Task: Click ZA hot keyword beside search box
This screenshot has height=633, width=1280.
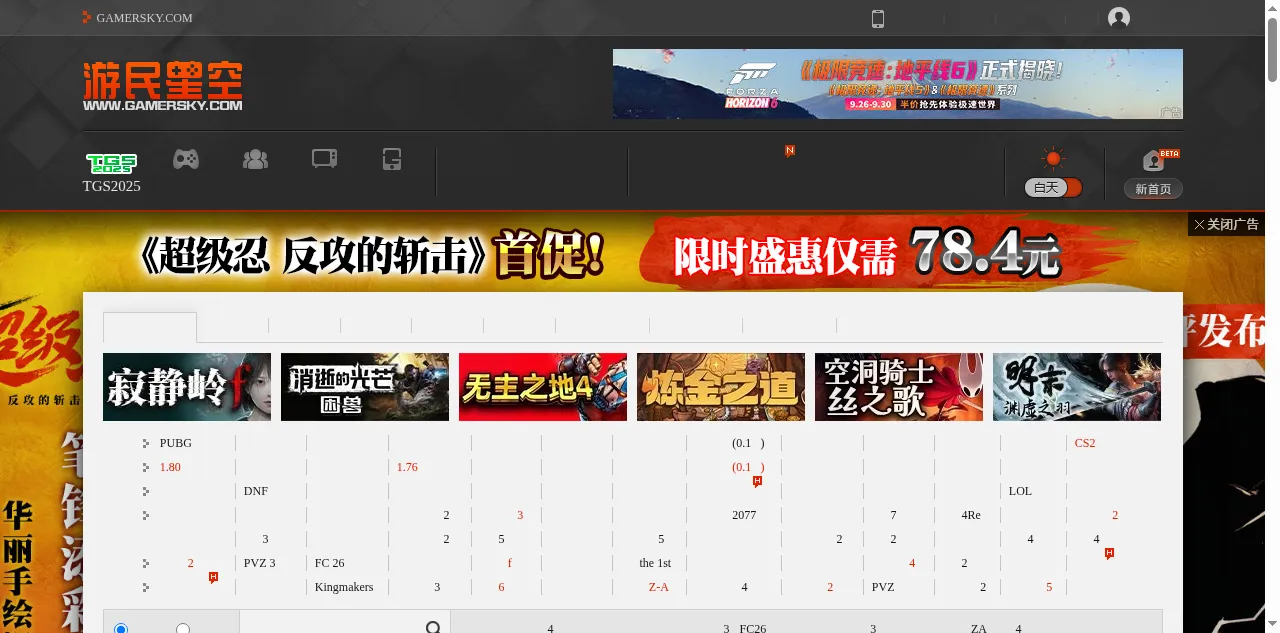Action: click(979, 629)
